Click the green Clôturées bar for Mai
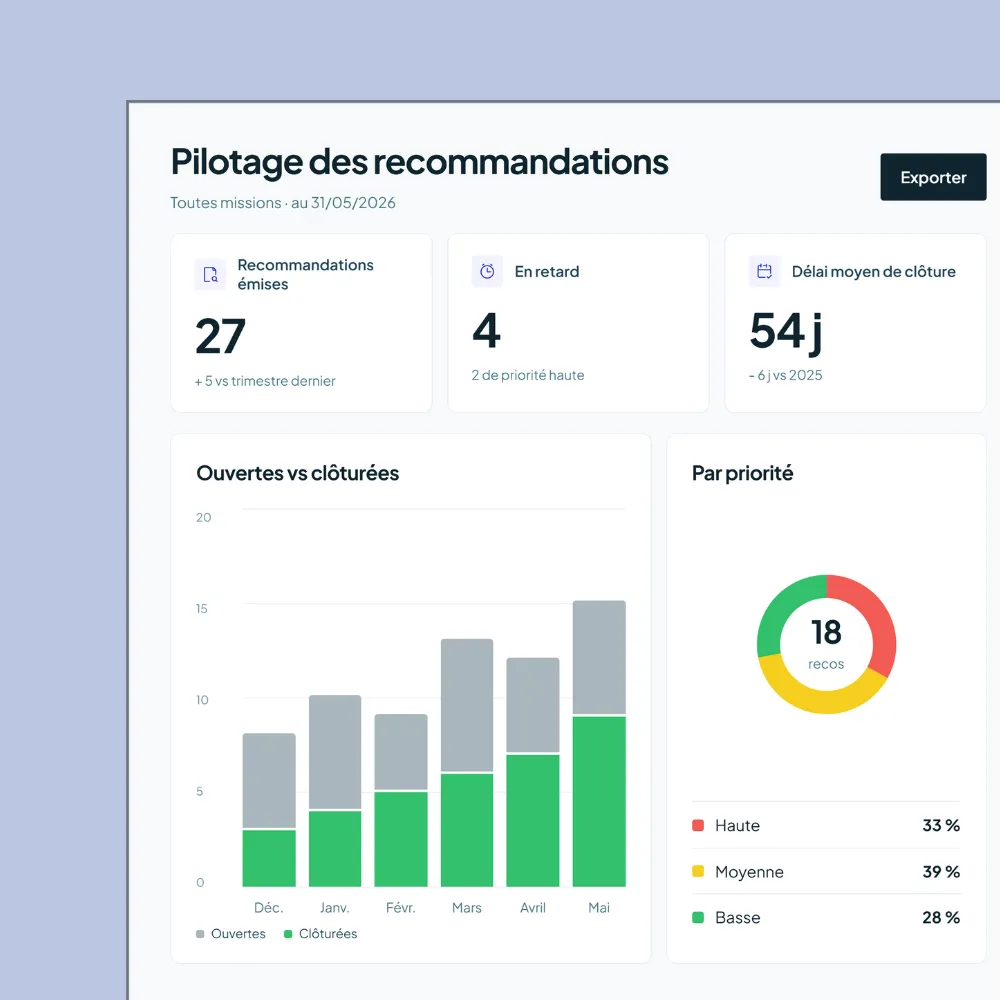Screen dimensions: 1000x1000 599,801
